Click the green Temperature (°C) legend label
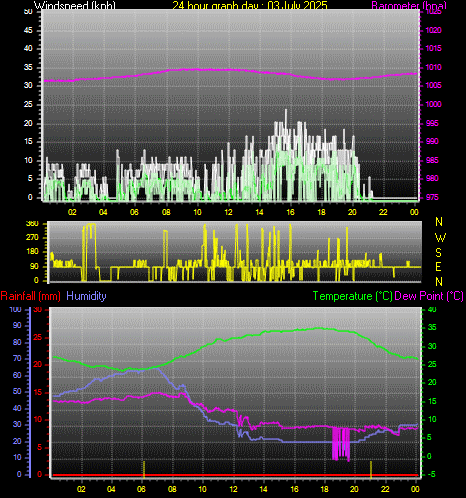 (352, 296)
